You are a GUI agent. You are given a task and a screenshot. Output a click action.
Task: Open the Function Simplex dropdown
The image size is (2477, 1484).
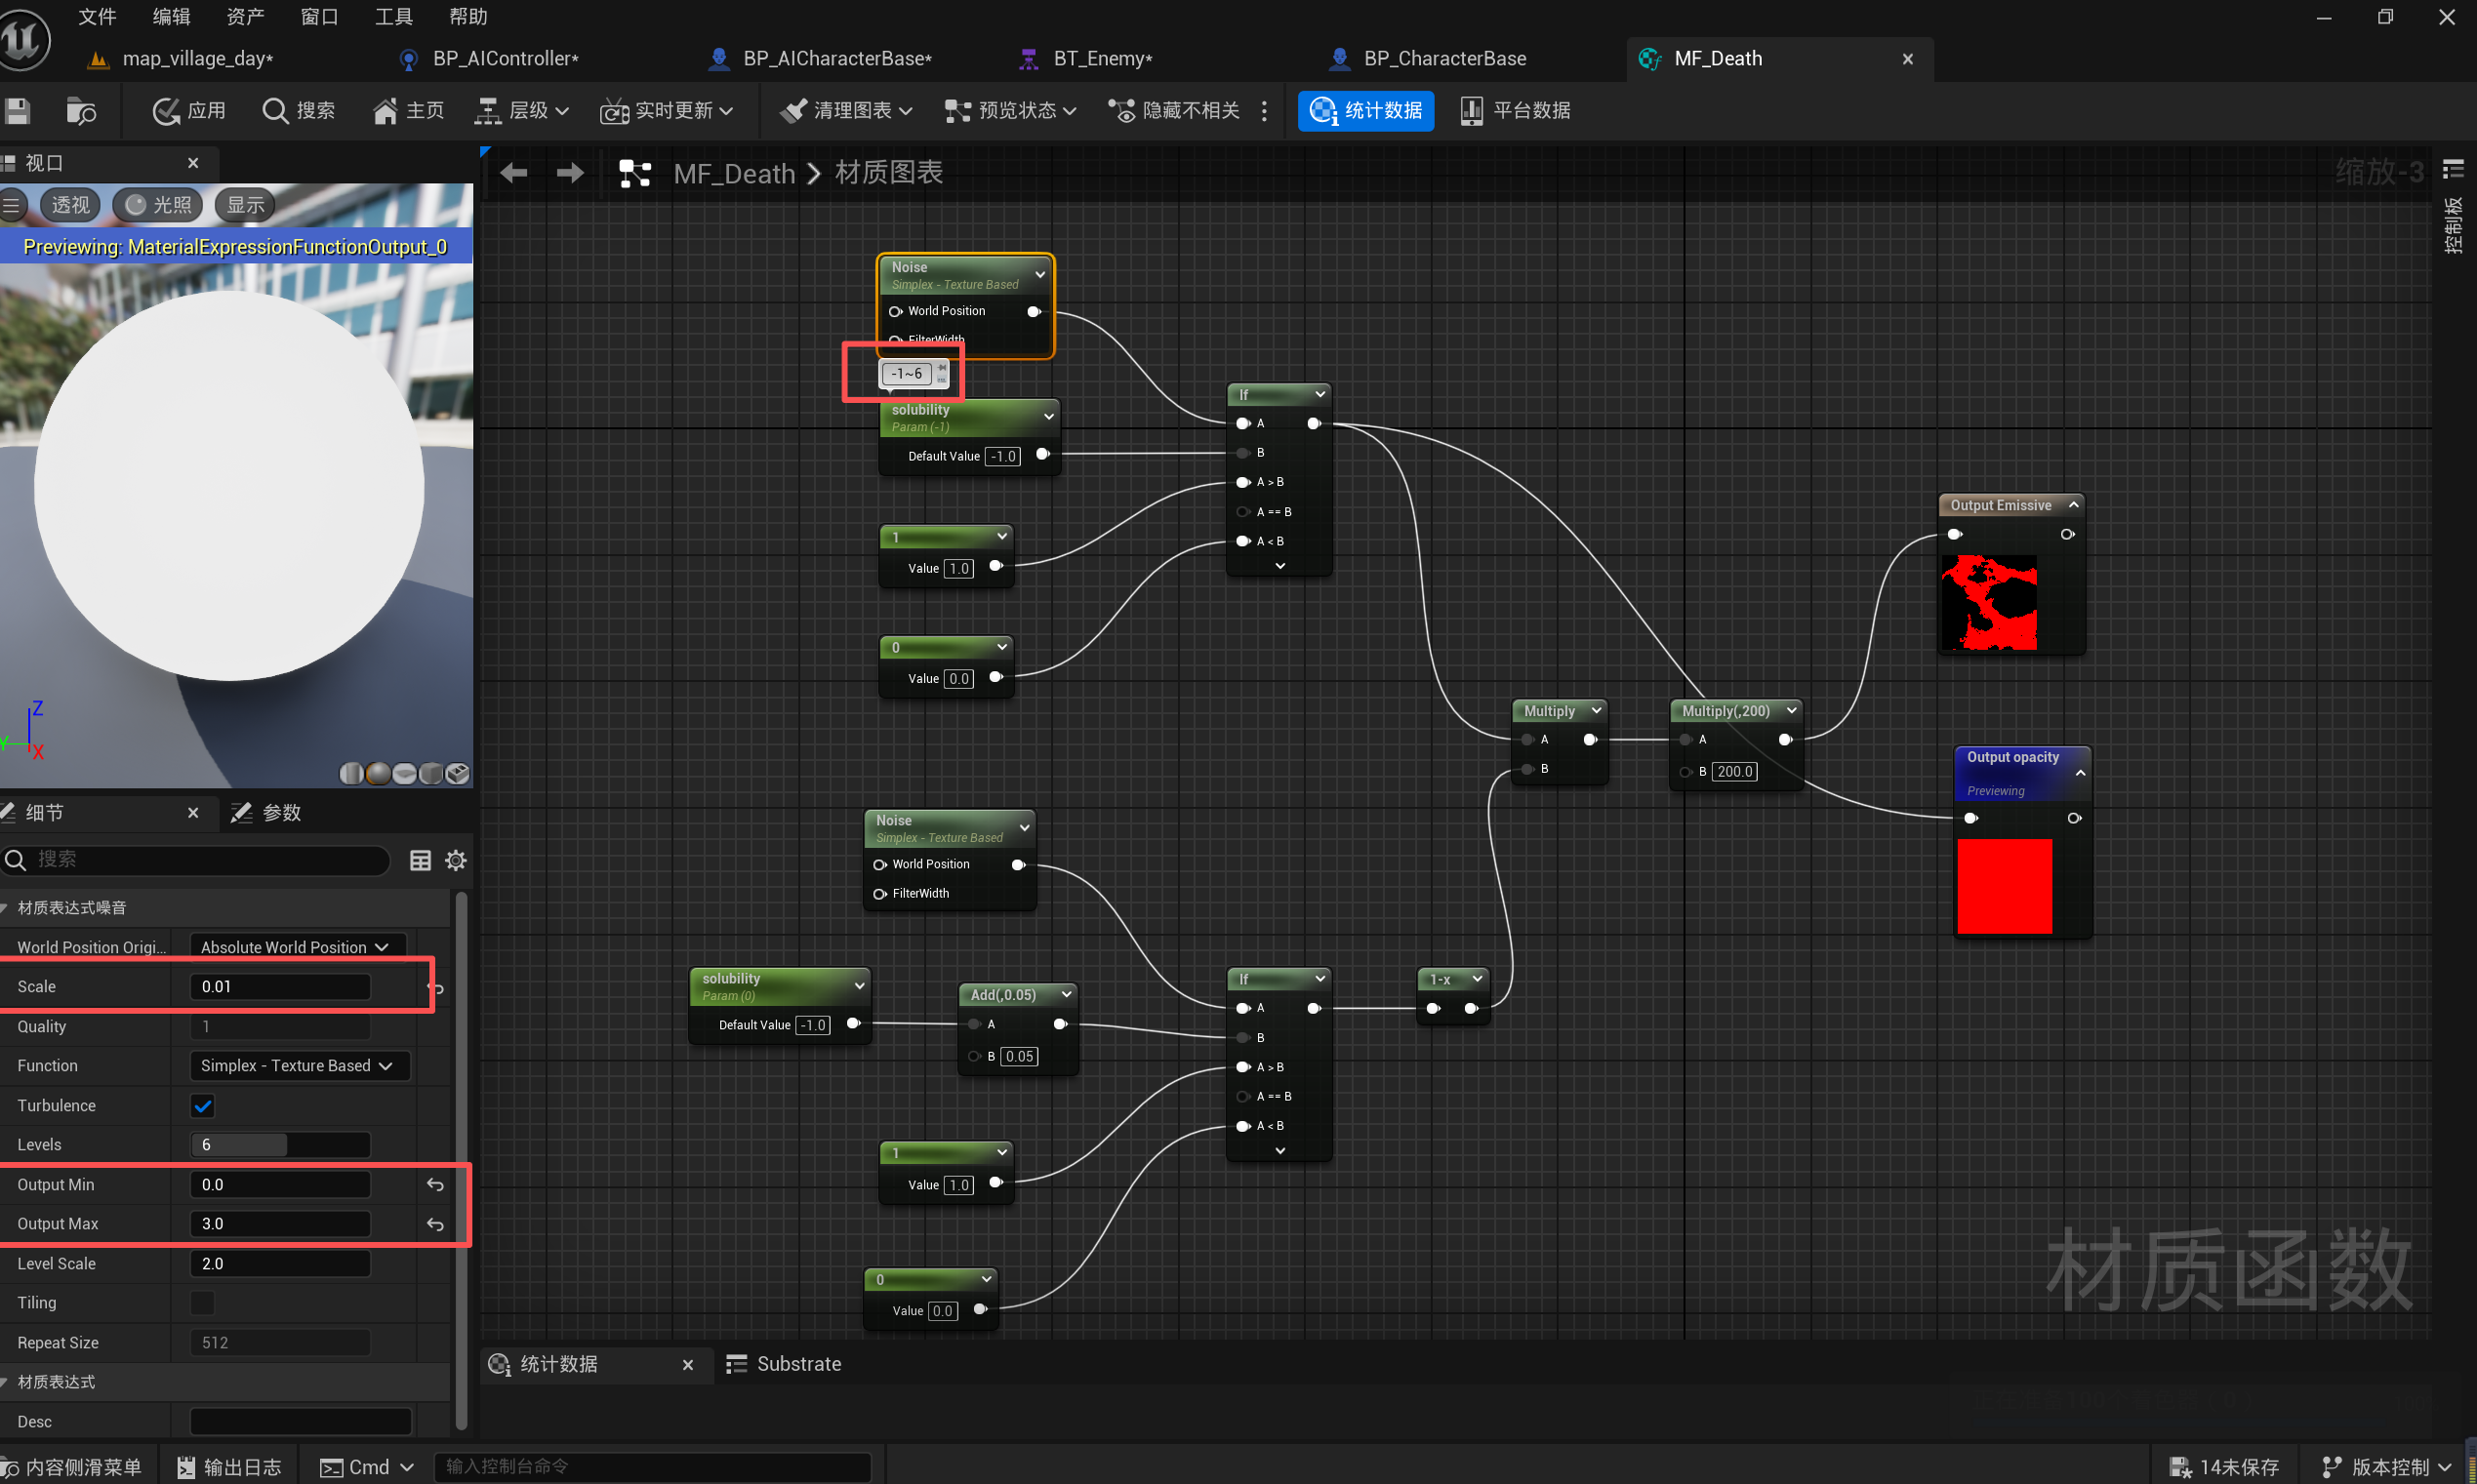(x=298, y=1065)
